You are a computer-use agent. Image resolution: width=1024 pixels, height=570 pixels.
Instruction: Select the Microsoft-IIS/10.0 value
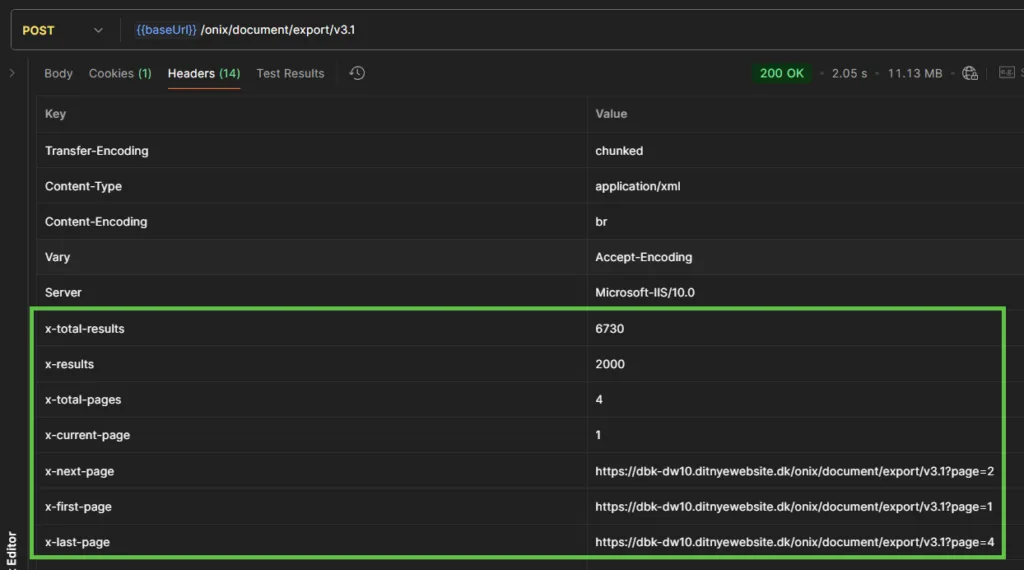pyautogui.click(x=645, y=293)
